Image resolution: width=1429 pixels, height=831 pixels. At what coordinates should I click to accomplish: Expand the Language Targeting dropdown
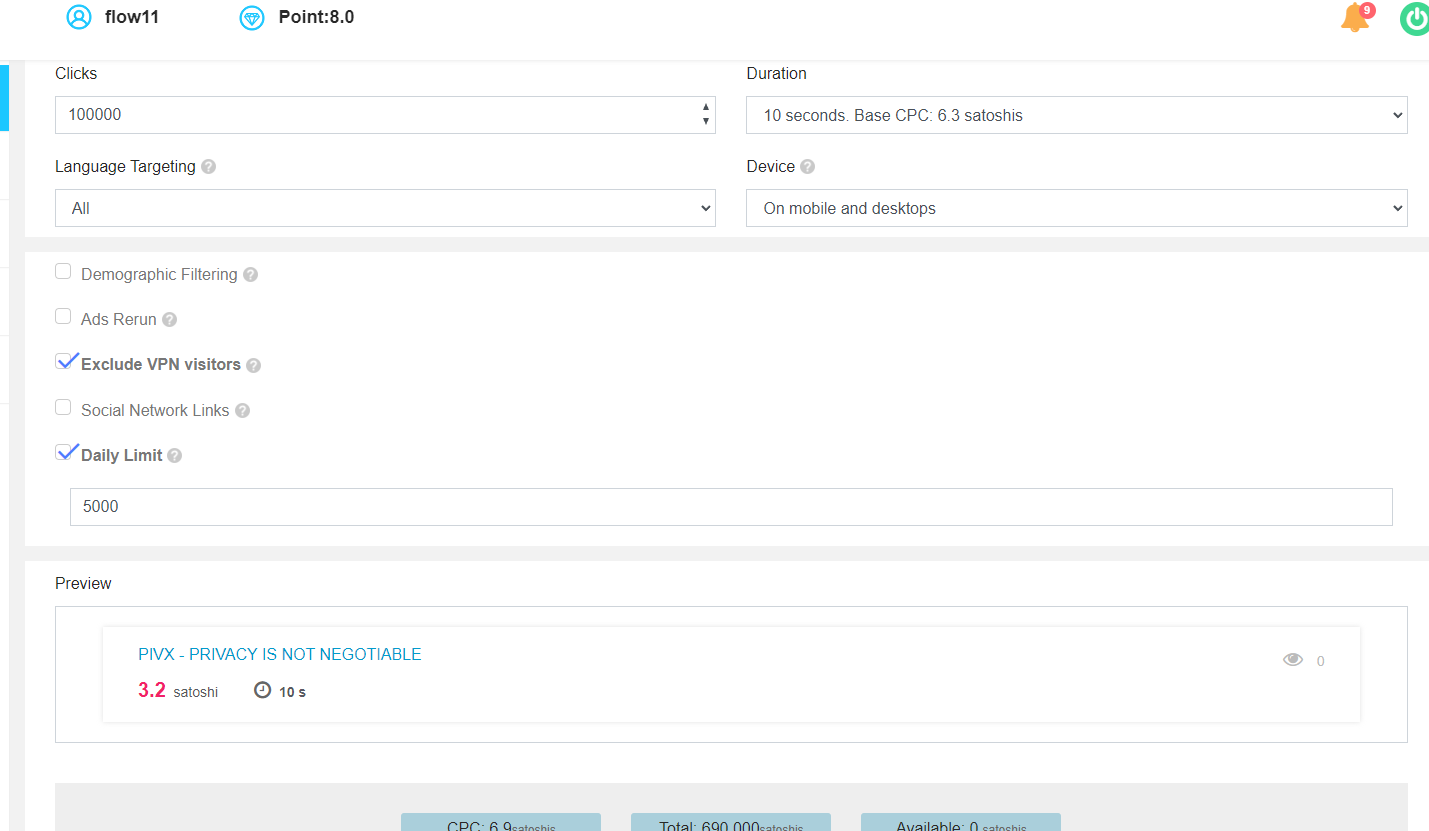pos(385,208)
